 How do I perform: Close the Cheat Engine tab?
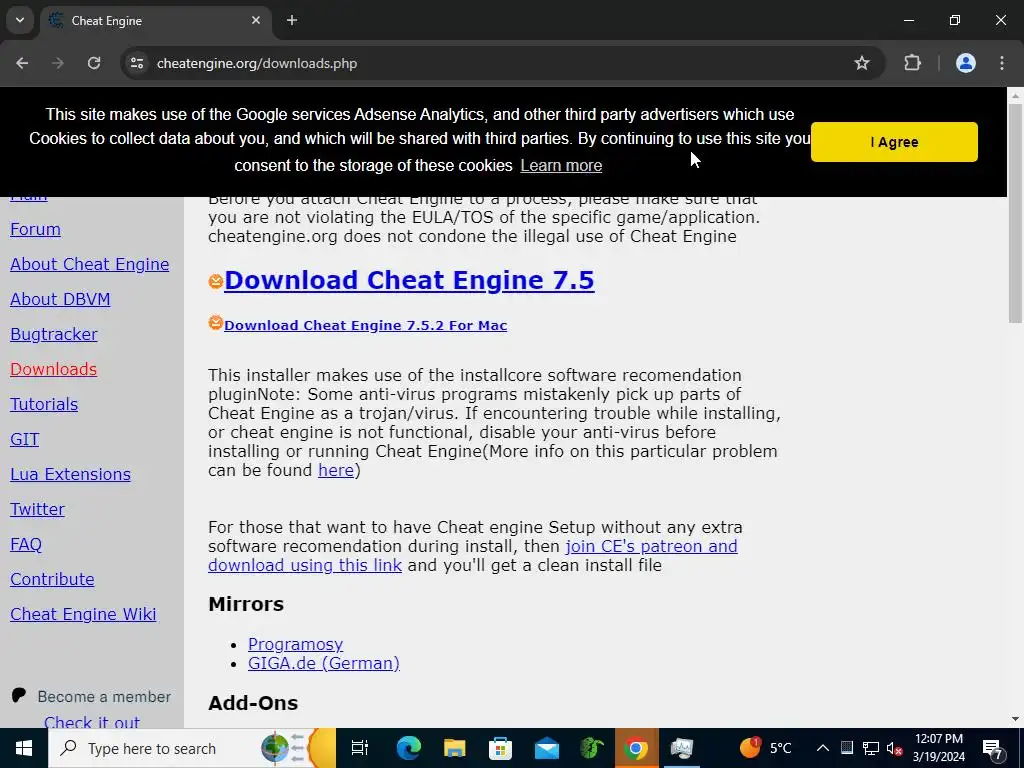(x=256, y=20)
